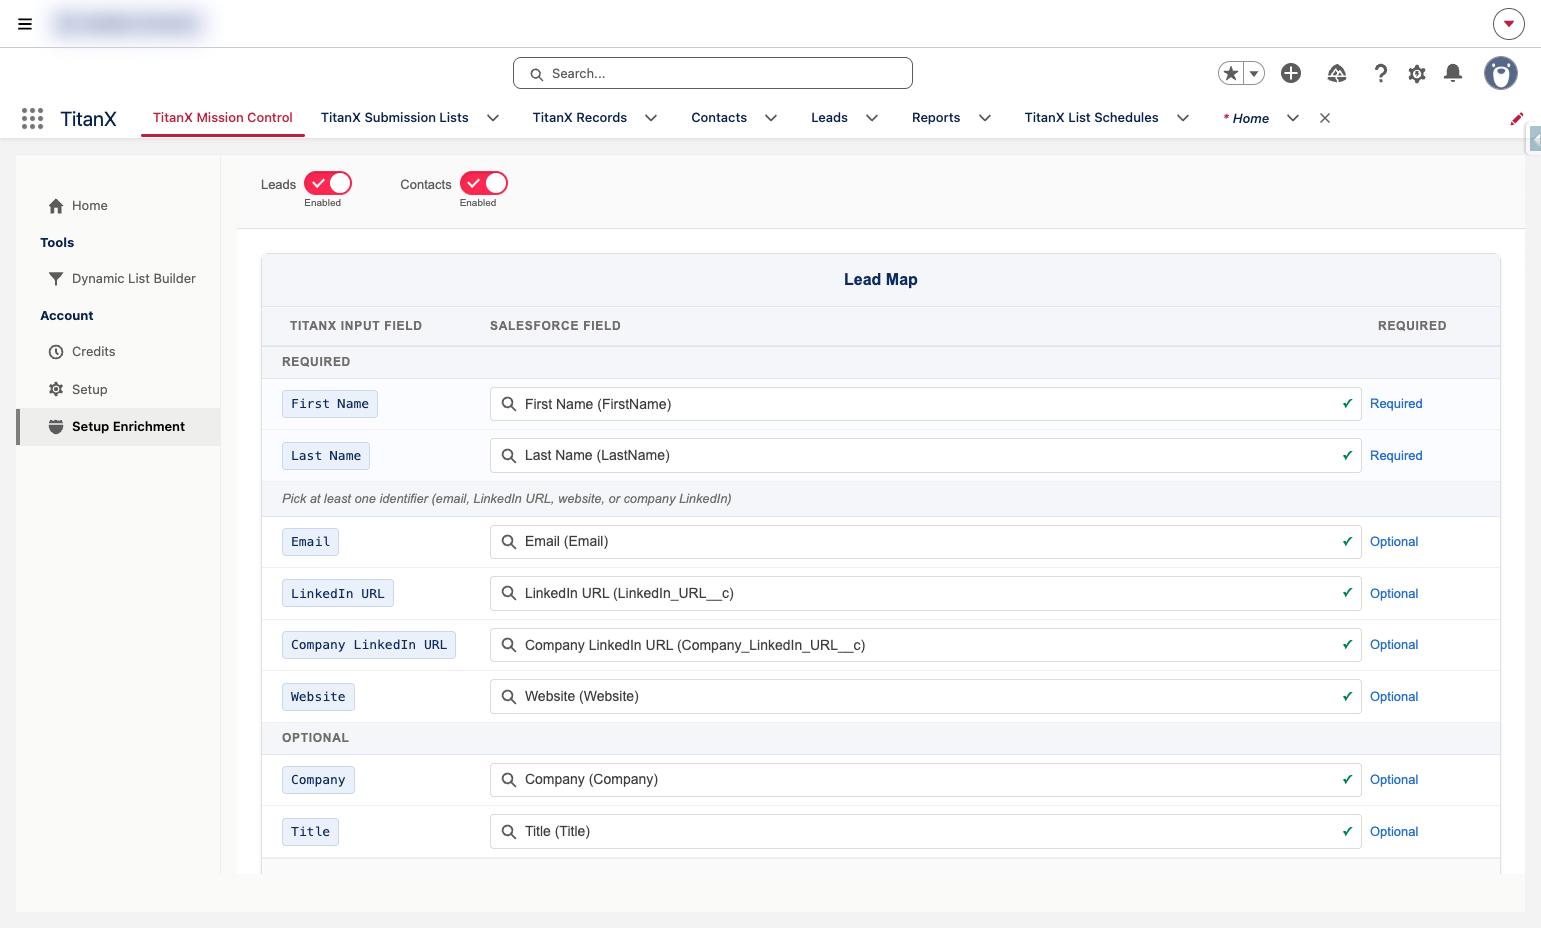Select Setup Enrichment in sidebar
1541x928 pixels.
click(x=119, y=427)
